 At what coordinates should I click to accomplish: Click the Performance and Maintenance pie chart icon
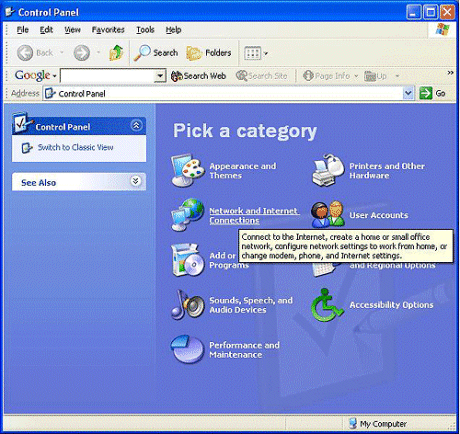click(187, 349)
